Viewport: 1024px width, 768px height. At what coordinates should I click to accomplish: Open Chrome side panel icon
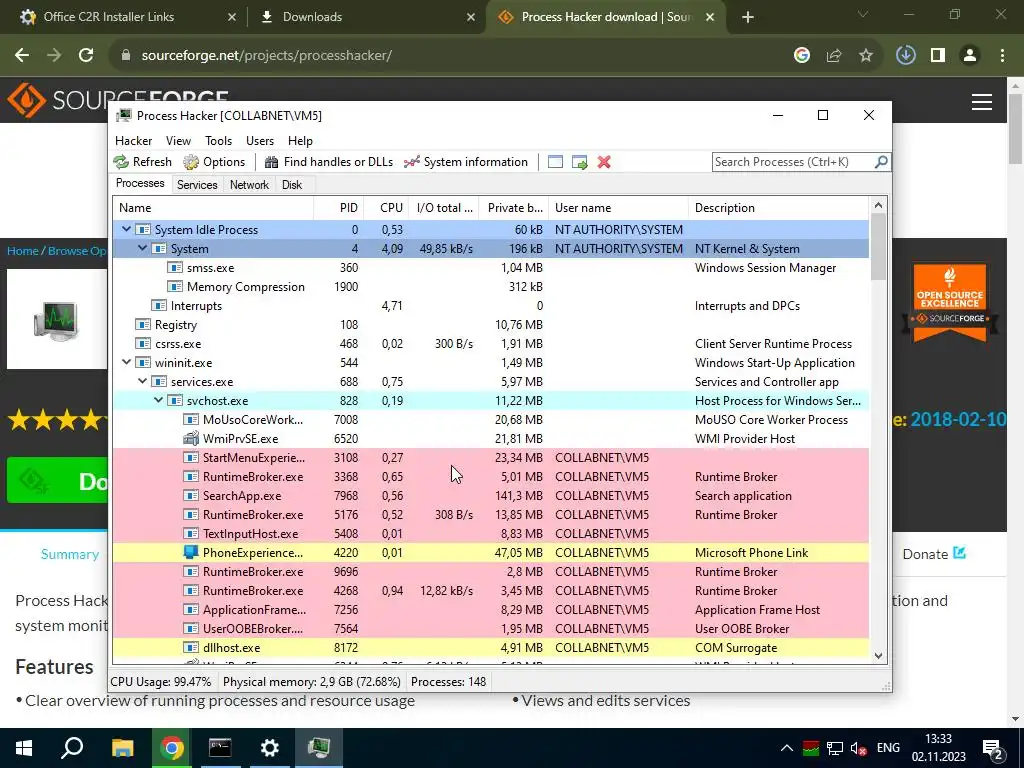[x=938, y=56]
